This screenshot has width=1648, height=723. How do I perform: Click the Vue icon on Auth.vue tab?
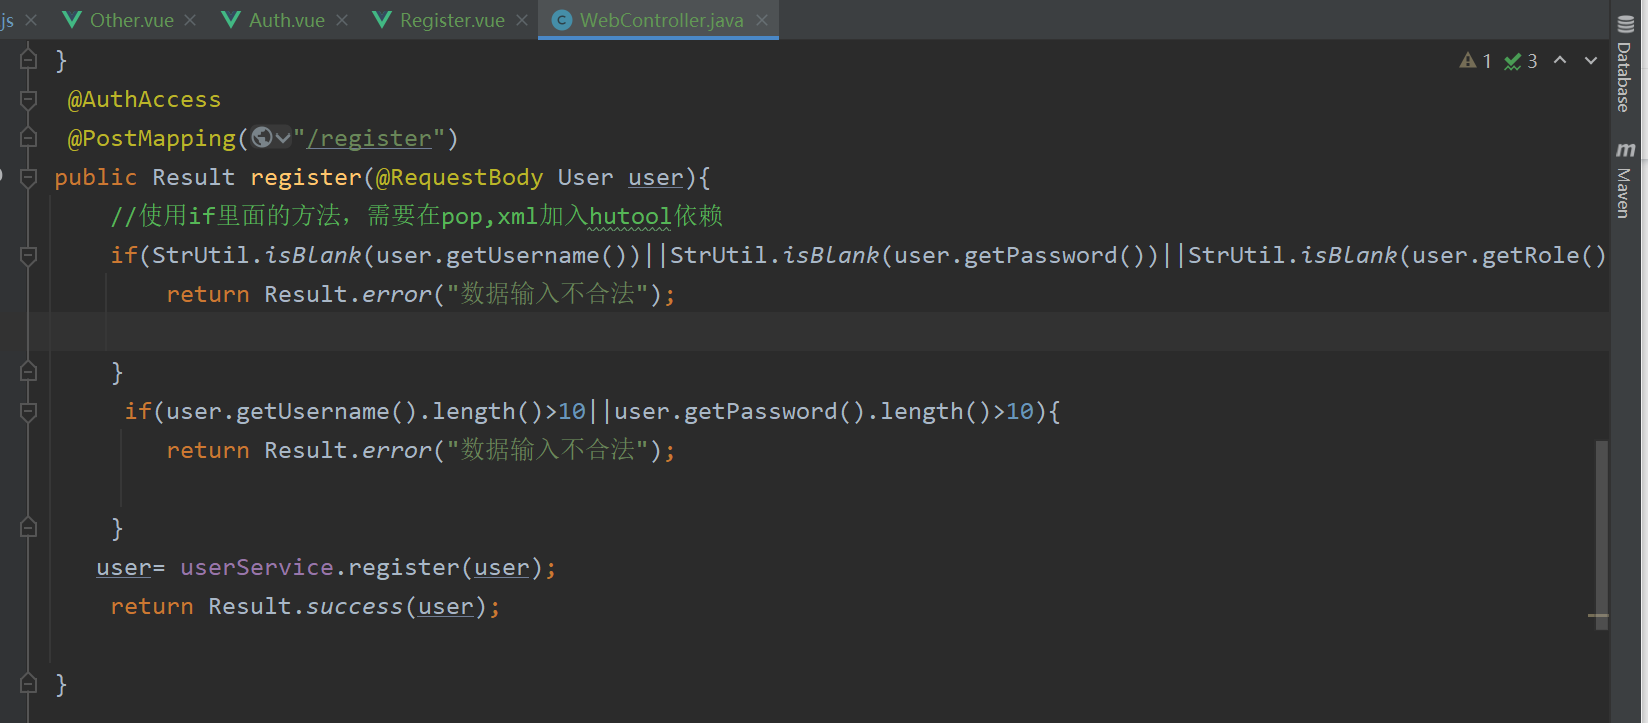231,20
